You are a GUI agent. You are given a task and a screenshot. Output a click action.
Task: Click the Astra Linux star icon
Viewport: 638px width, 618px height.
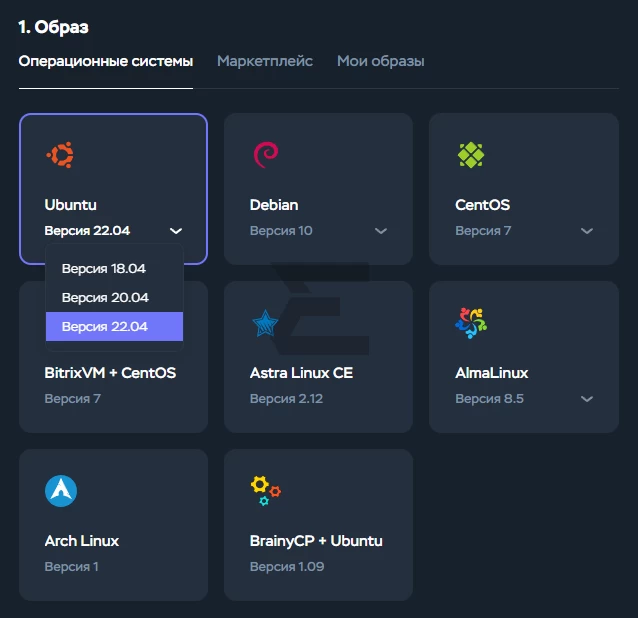tap(265, 323)
